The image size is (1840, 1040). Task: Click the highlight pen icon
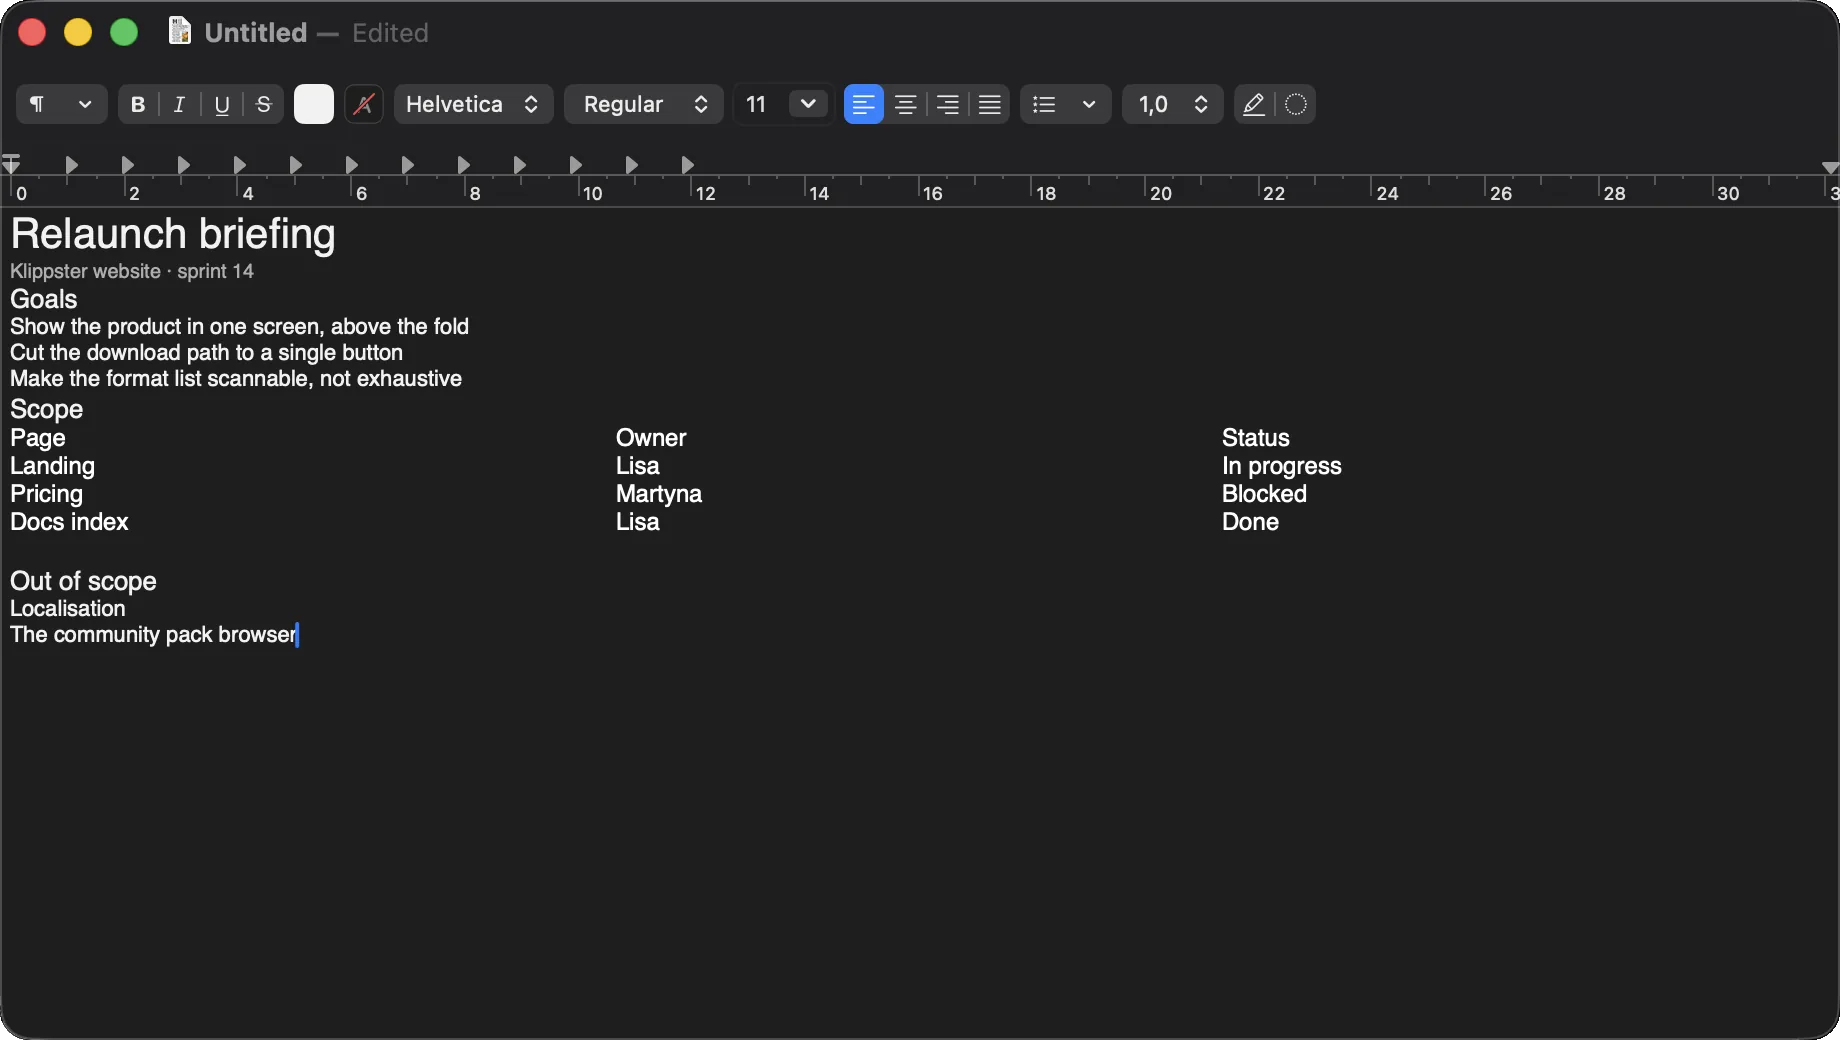point(1254,104)
